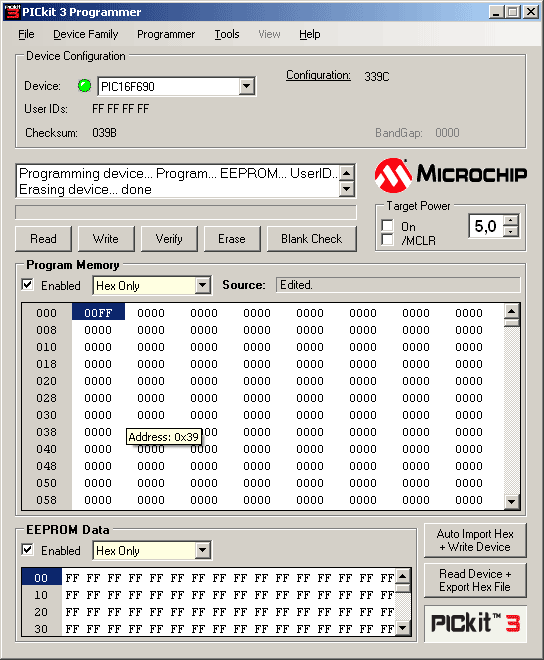Click the Read button
The height and width of the screenshot is (660, 544).
coord(43,239)
